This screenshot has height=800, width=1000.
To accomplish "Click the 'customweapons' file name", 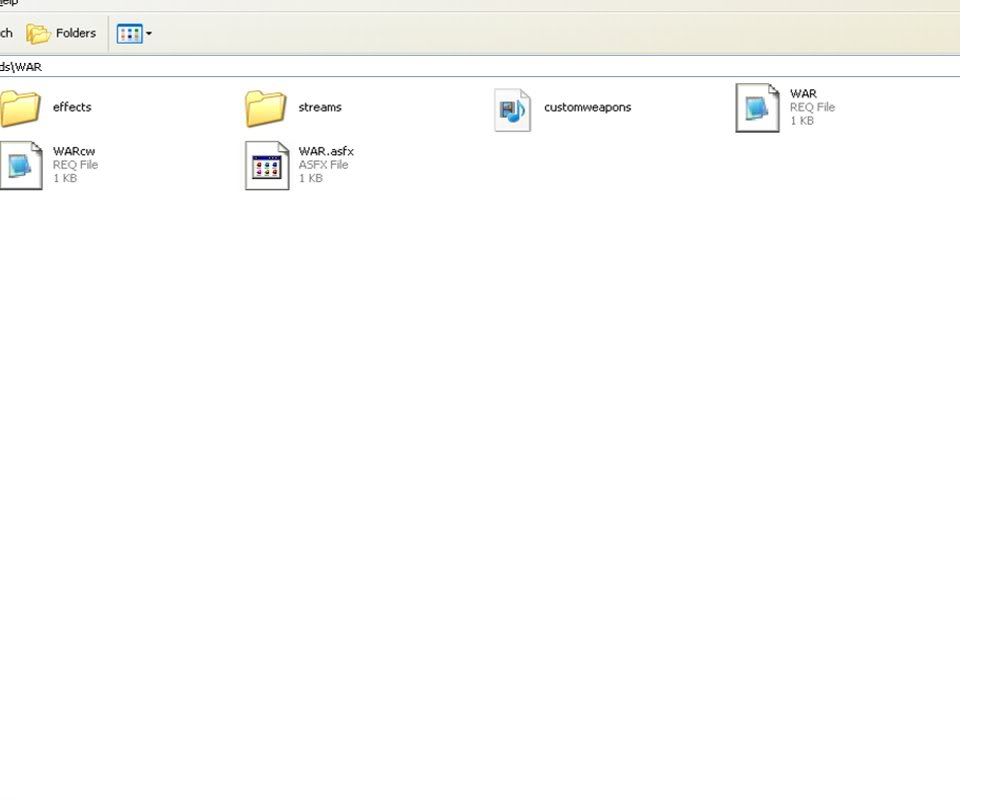I will (x=587, y=107).
